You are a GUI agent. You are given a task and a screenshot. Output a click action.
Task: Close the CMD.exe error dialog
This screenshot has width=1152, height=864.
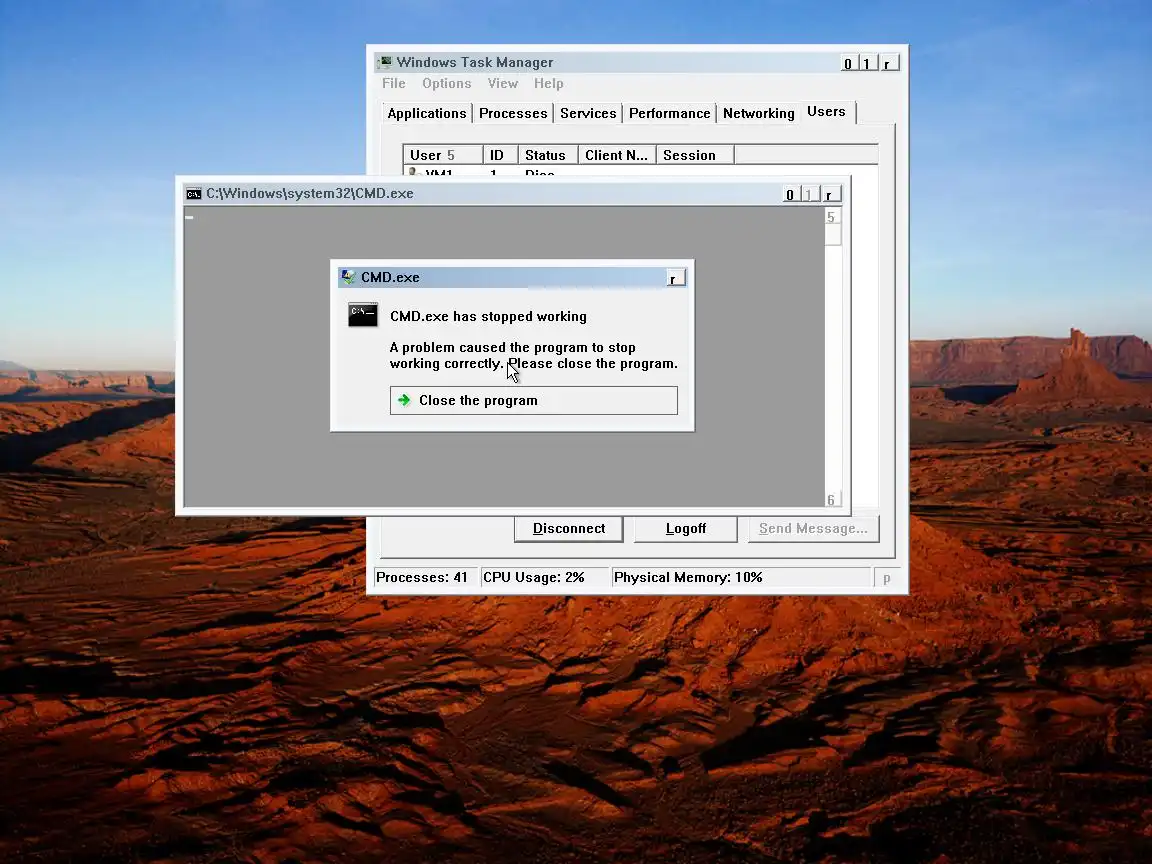[x=675, y=278]
